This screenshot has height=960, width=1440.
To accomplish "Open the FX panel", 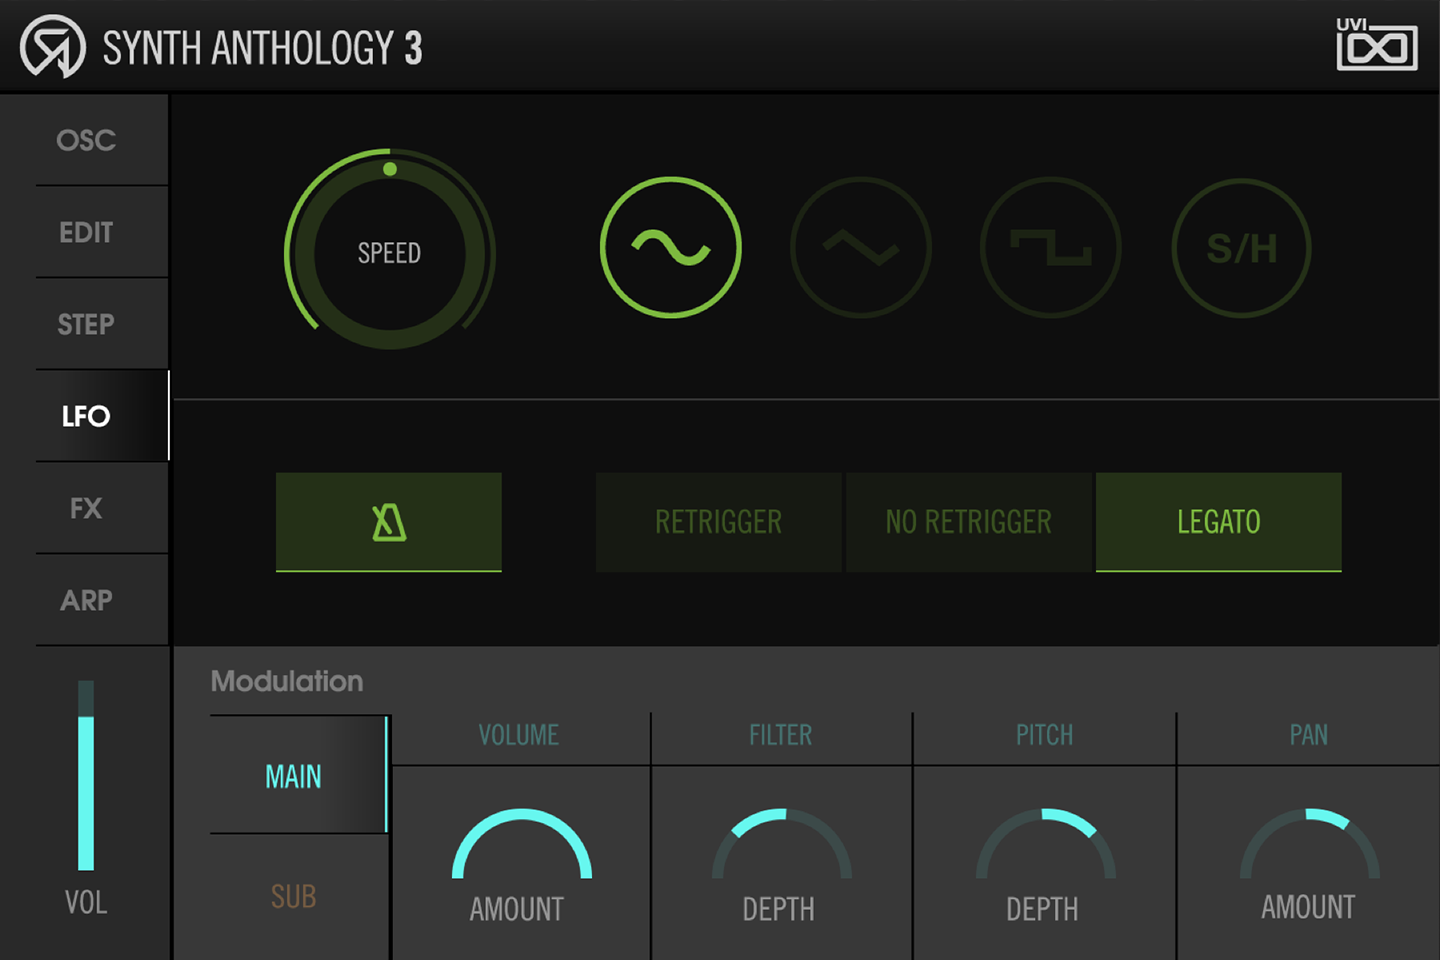I will (x=86, y=508).
